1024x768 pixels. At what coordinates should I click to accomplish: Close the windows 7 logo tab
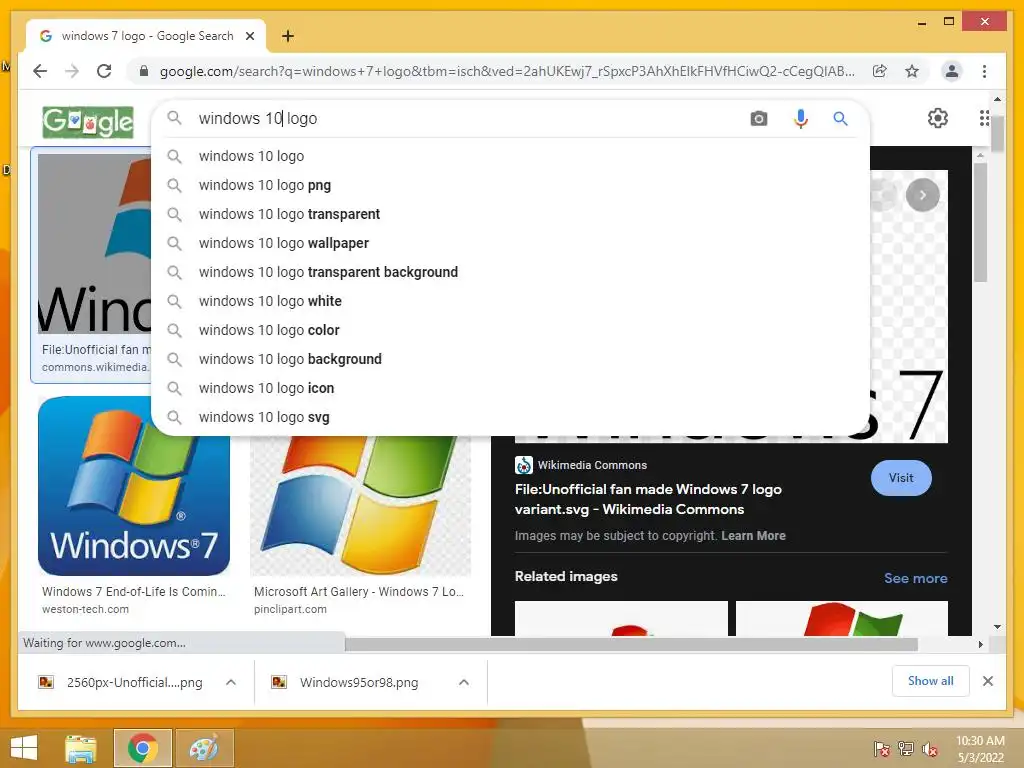[x=249, y=36]
